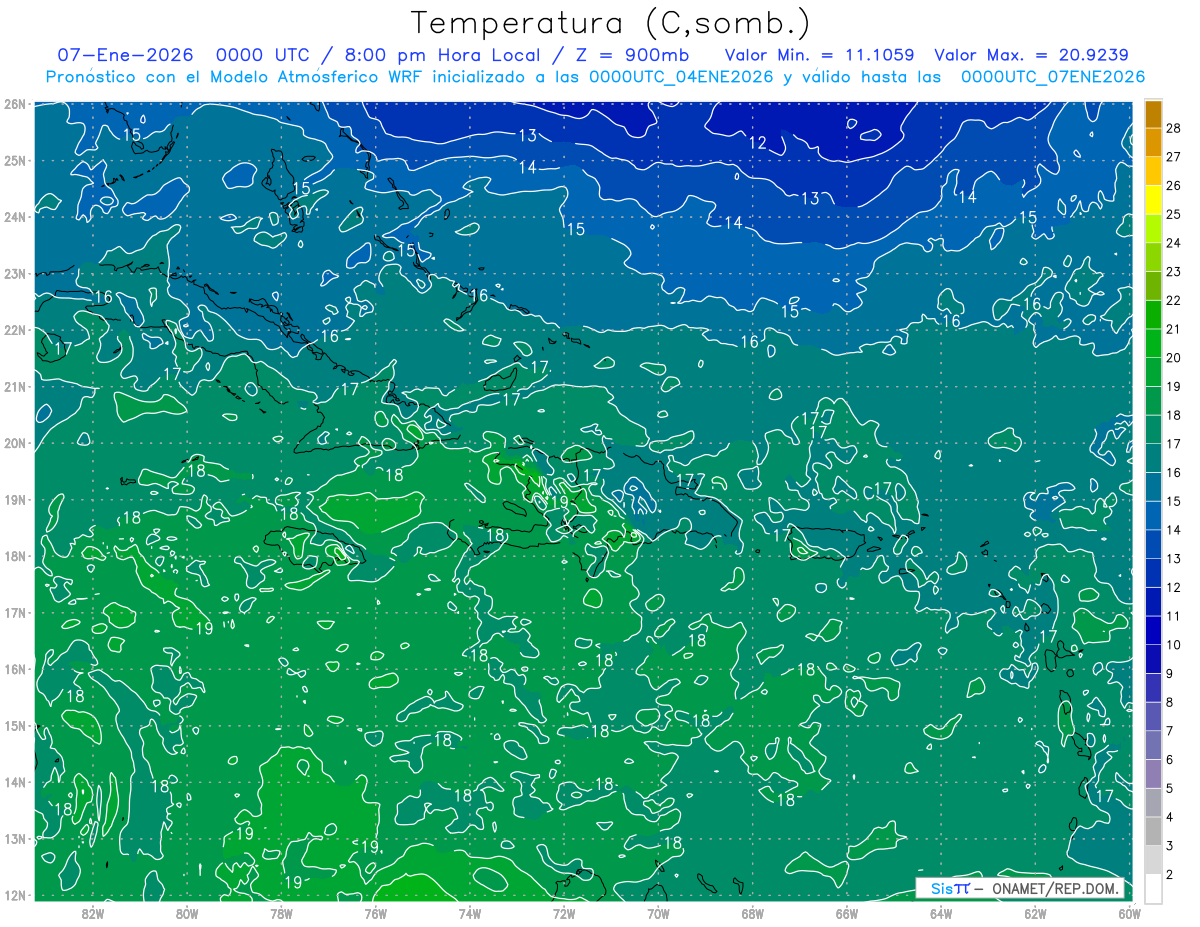Click green colorbar swatch between 20 and 21
This screenshot has width=1200, height=927.
[1153, 343]
